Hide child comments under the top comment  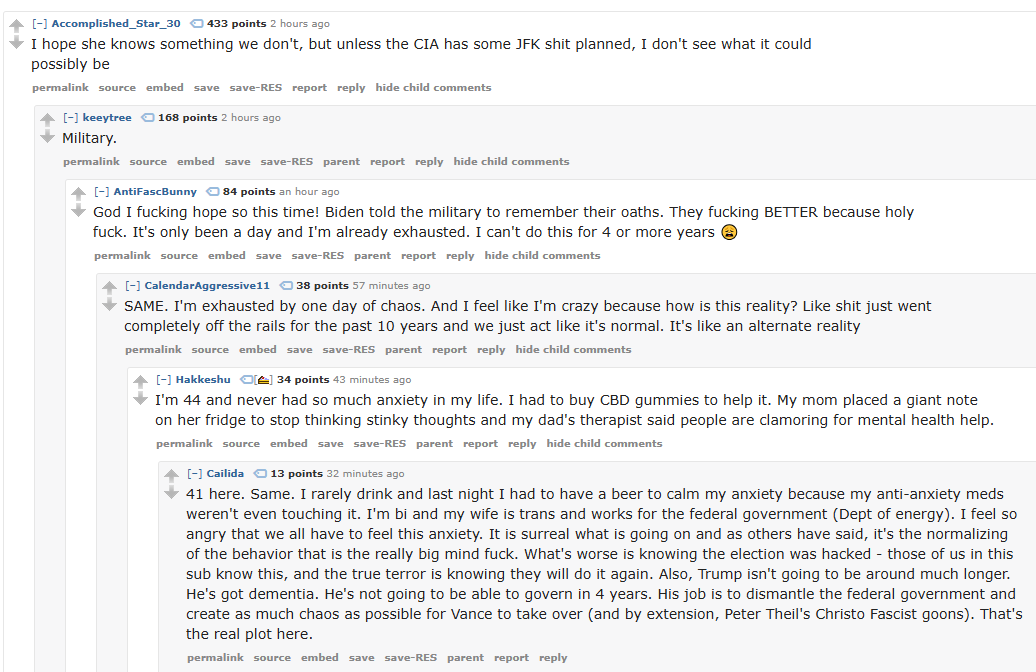(433, 87)
